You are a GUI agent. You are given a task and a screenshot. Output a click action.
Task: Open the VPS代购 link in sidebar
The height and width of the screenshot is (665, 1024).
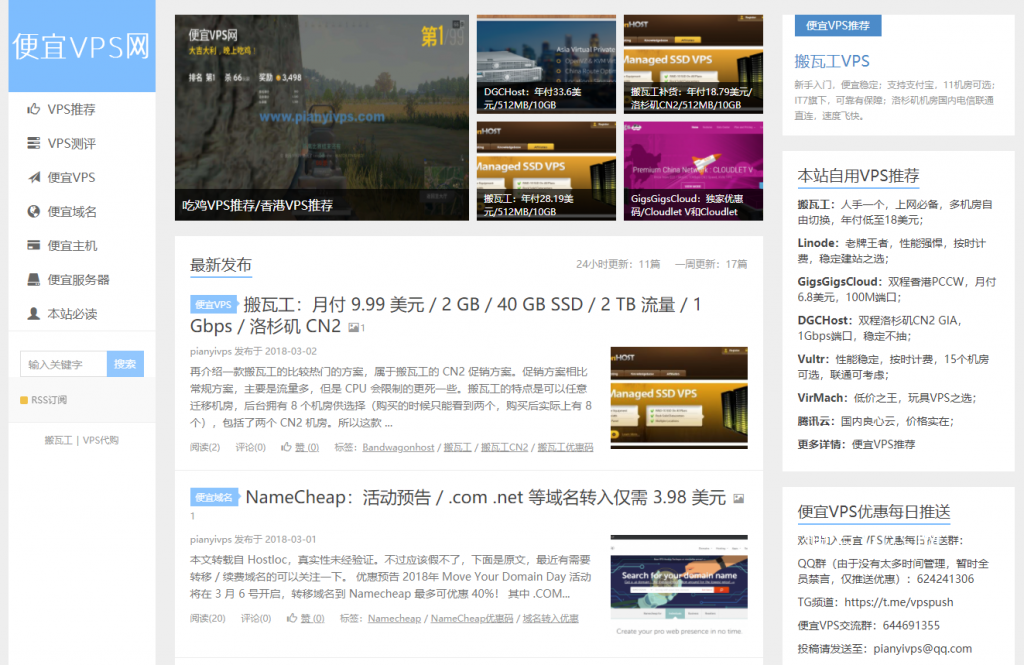(x=101, y=440)
